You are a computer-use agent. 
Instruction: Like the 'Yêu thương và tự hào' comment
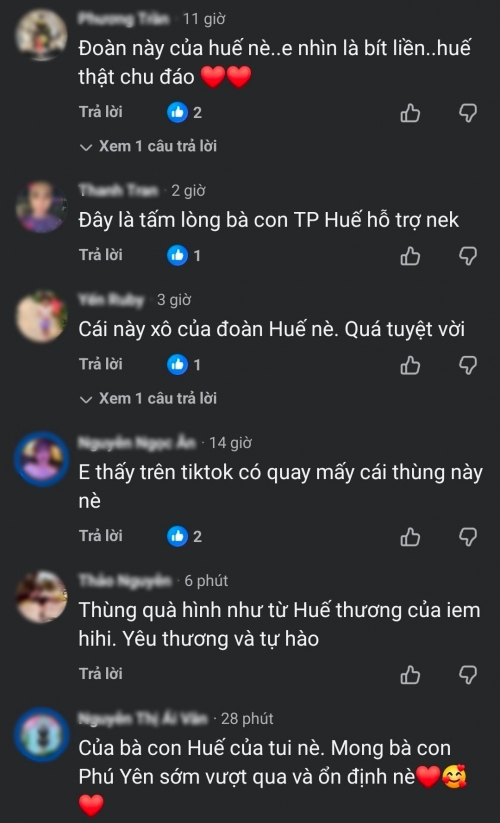(410, 675)
